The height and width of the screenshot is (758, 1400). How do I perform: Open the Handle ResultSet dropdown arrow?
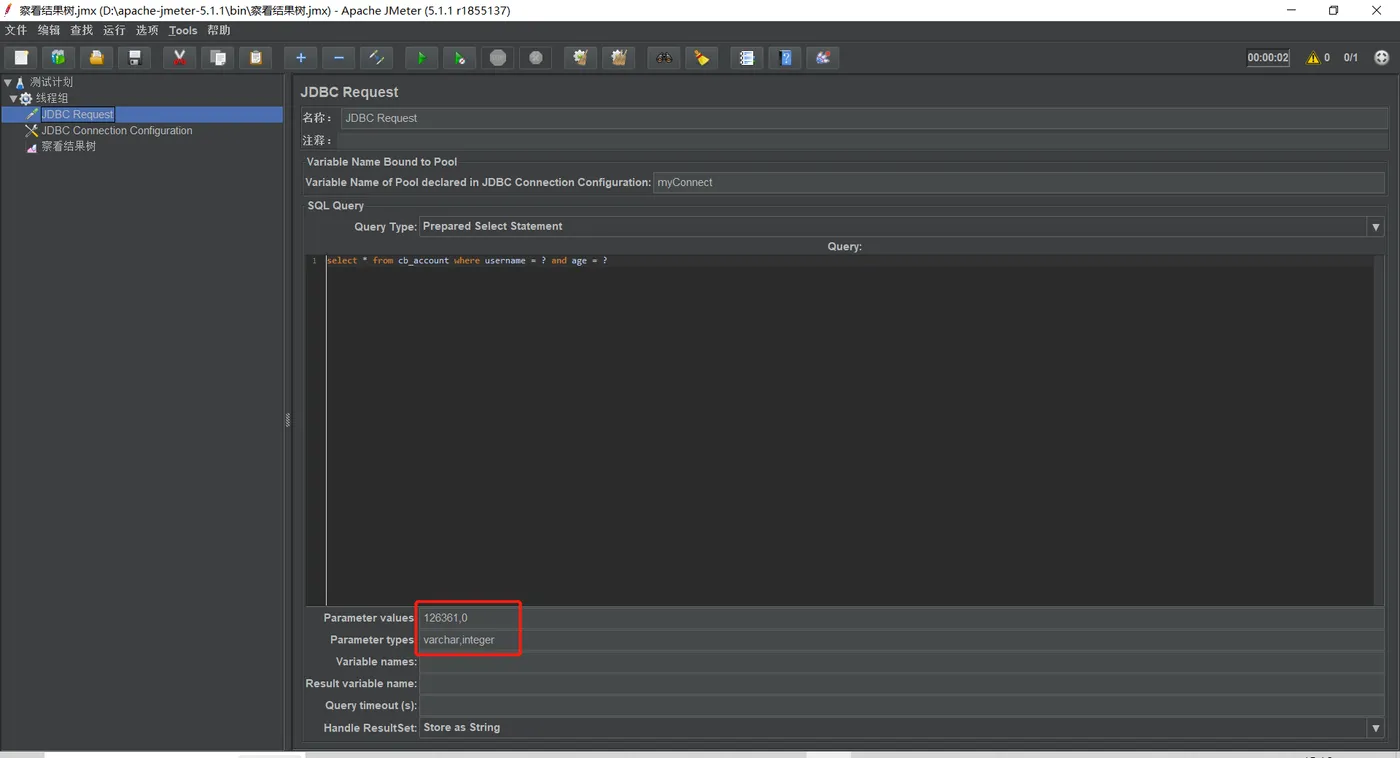[x=1376, y=728]
